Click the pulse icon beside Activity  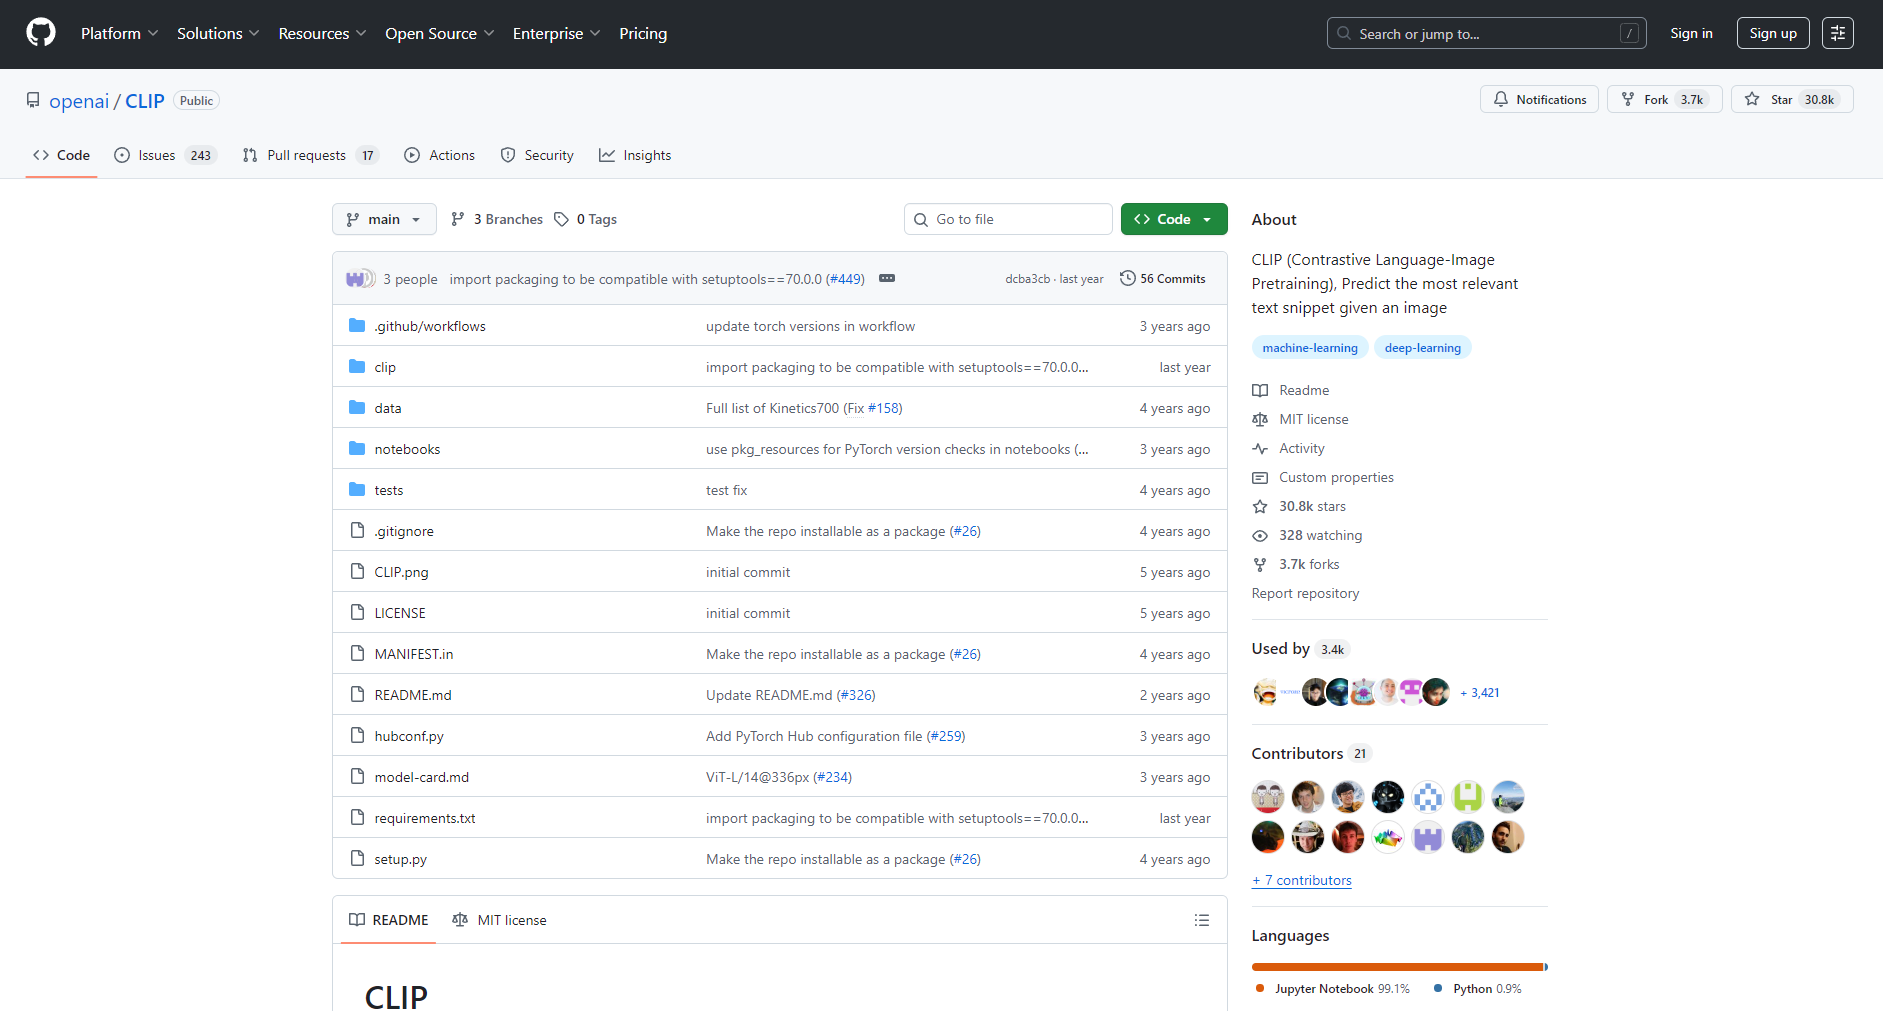click(1260, 448)
